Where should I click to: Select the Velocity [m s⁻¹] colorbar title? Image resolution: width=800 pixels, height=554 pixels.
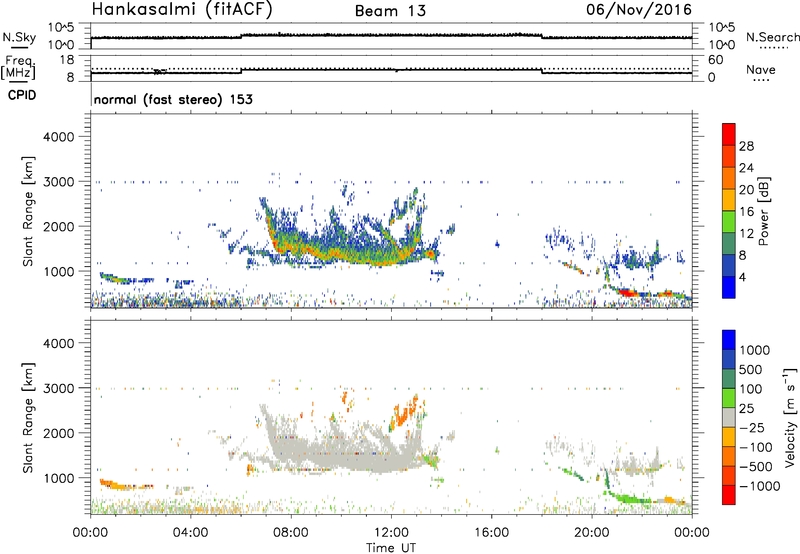[790, 417]
